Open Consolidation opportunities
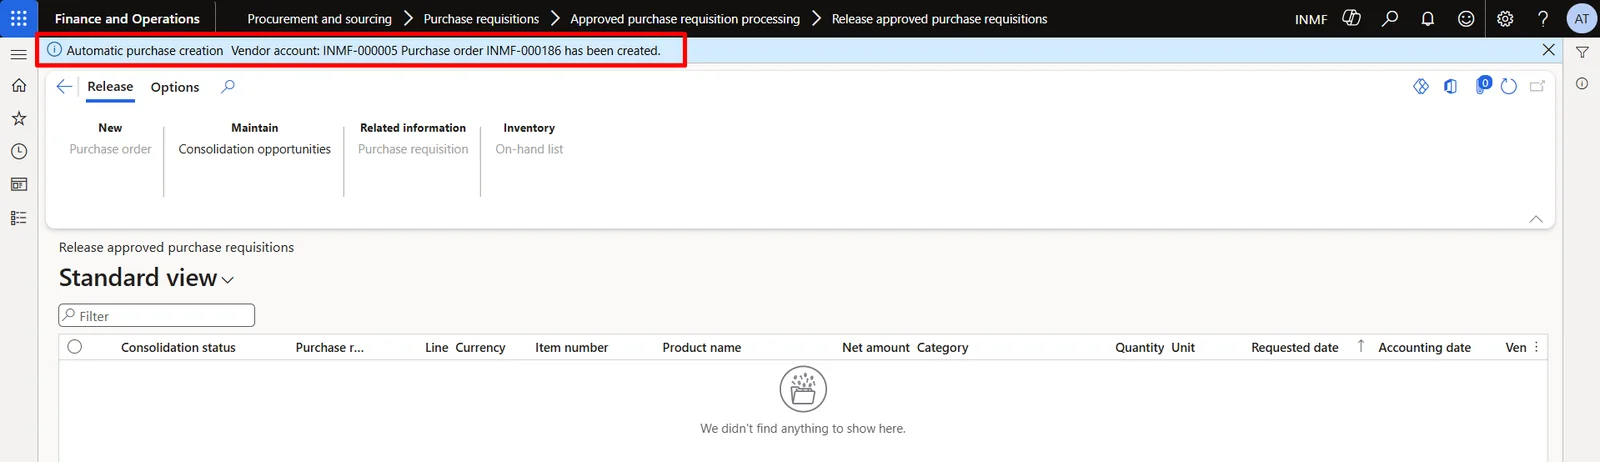The height and width of the screenshot is (462, 1600). (x=255, y=149)
